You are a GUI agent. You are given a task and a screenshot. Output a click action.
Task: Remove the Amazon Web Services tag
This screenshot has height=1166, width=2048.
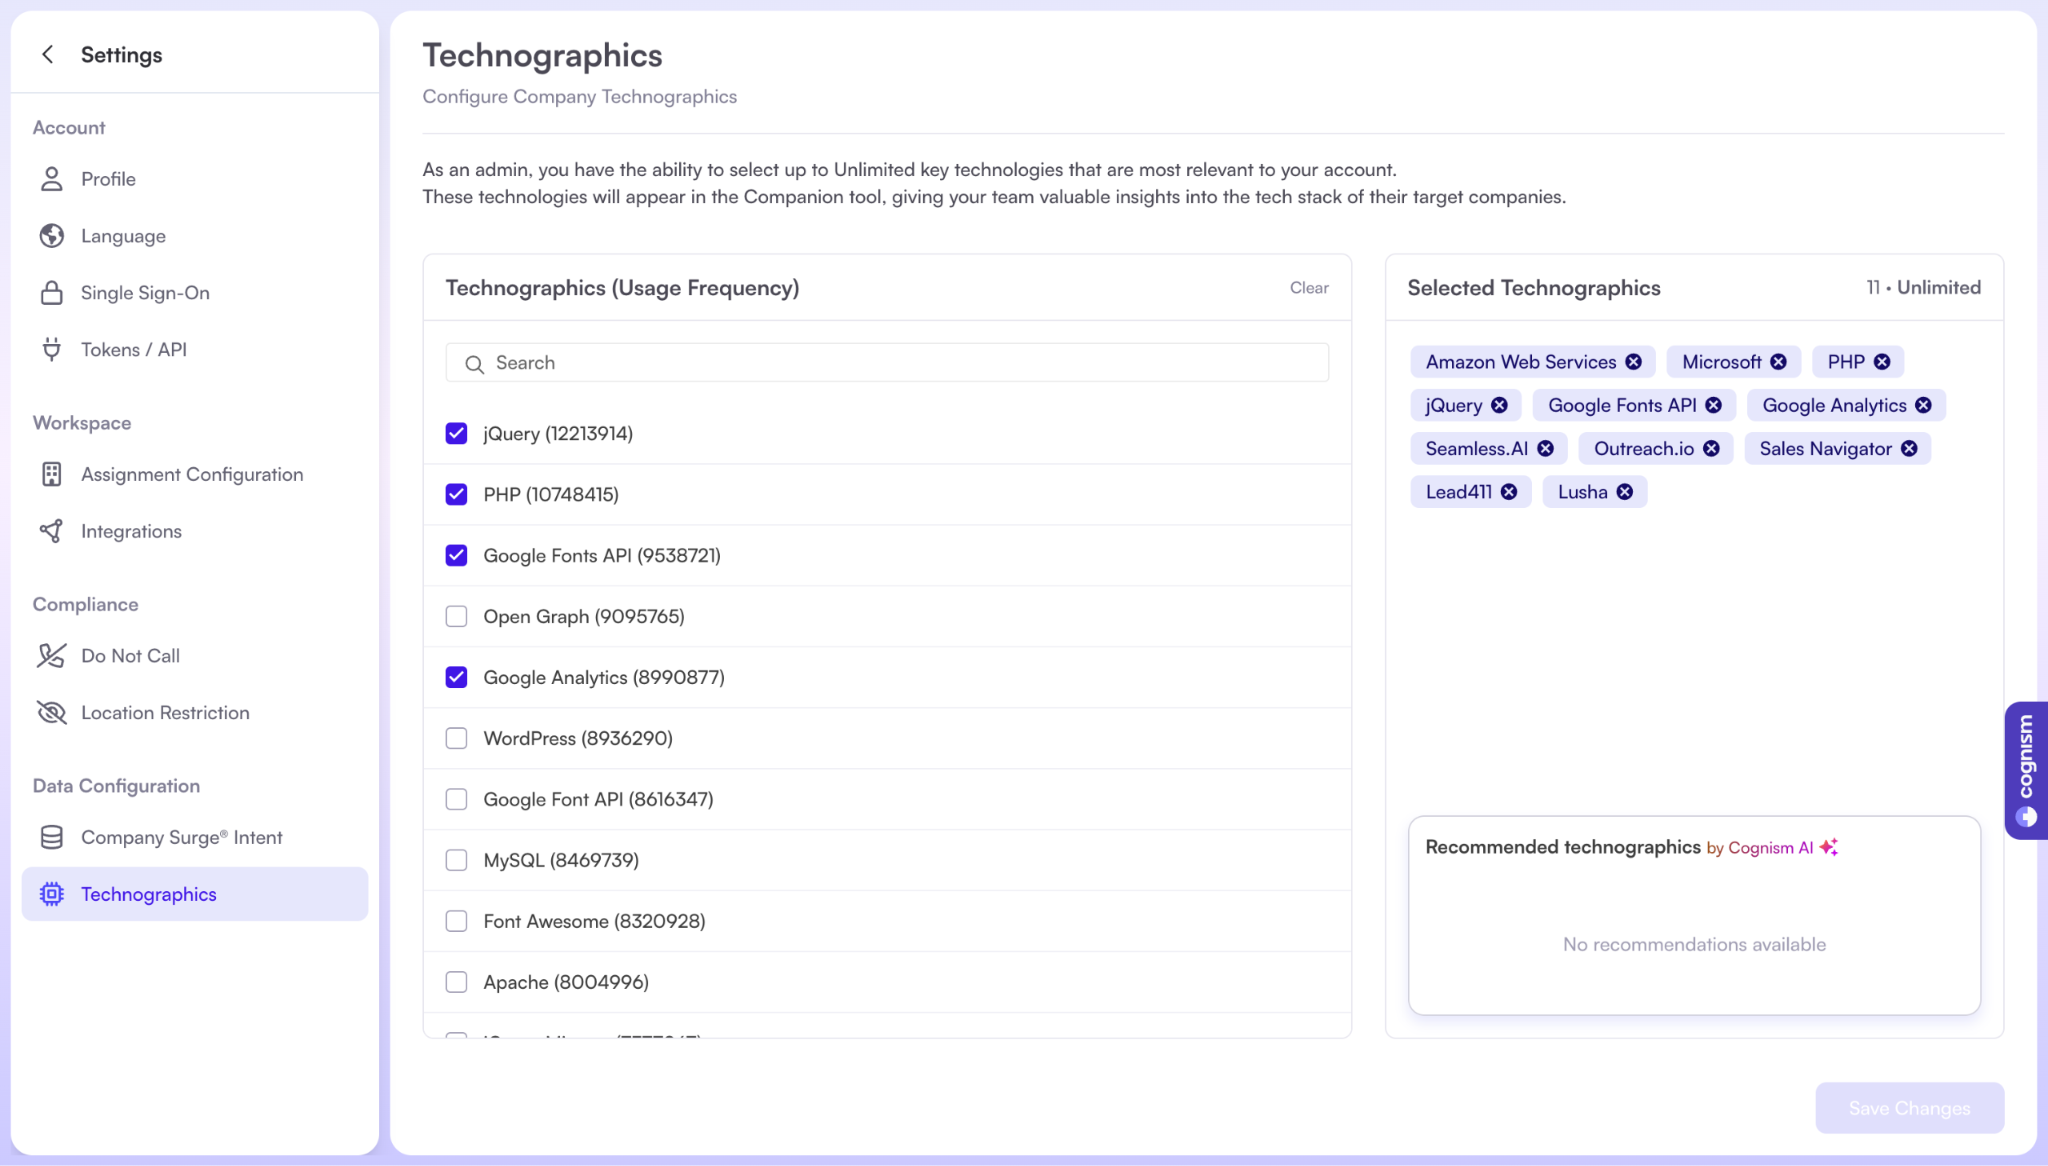[1633, 362]
